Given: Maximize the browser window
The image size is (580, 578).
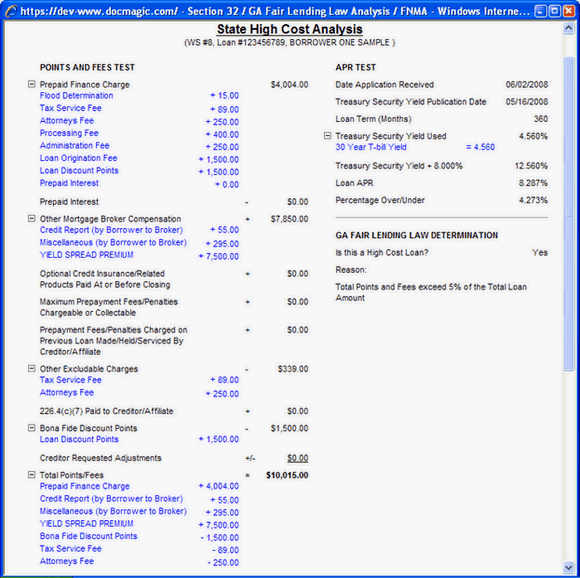Looking at the screenshot, I should pos(554,11).
